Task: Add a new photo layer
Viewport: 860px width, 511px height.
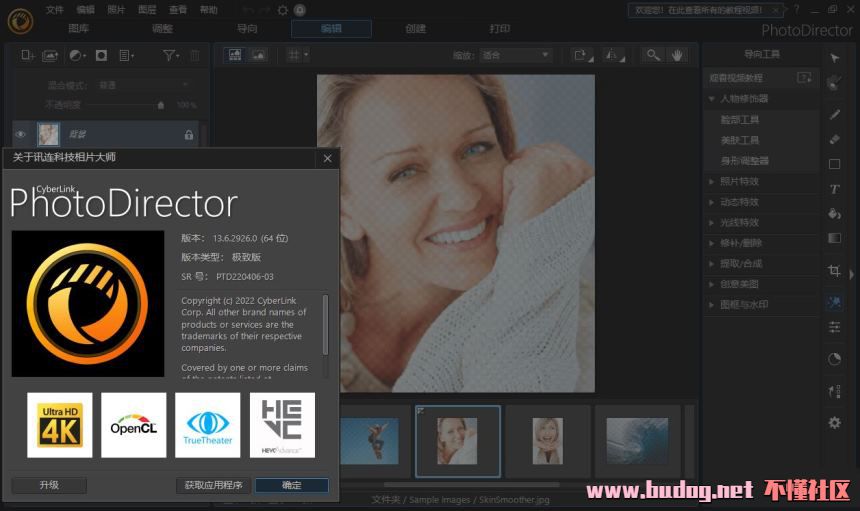Action: [50, 55]
